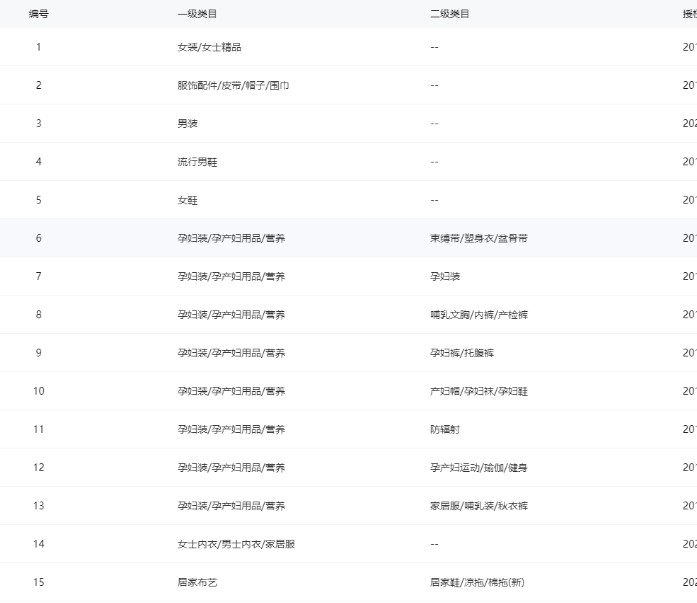The image size is (697, 603).
Task: Click the 二级类目 column header
Action: 449,14
